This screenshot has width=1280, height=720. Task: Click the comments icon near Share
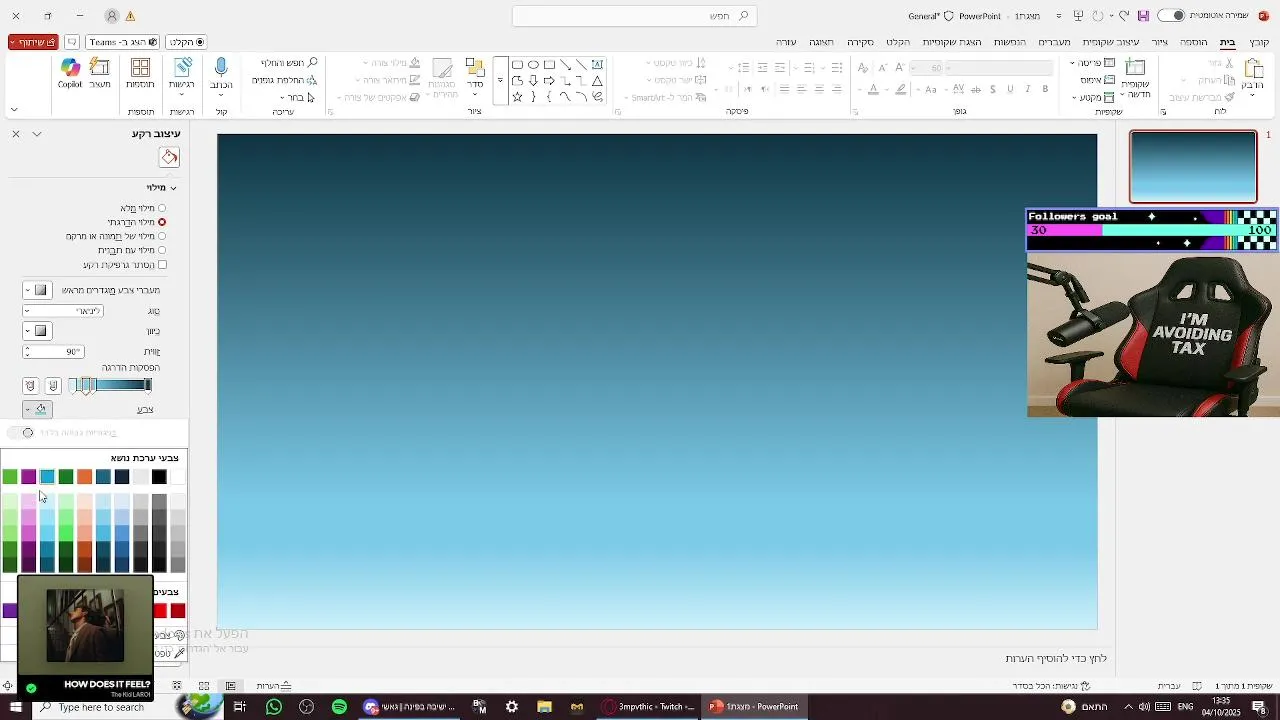click(72, 42)
